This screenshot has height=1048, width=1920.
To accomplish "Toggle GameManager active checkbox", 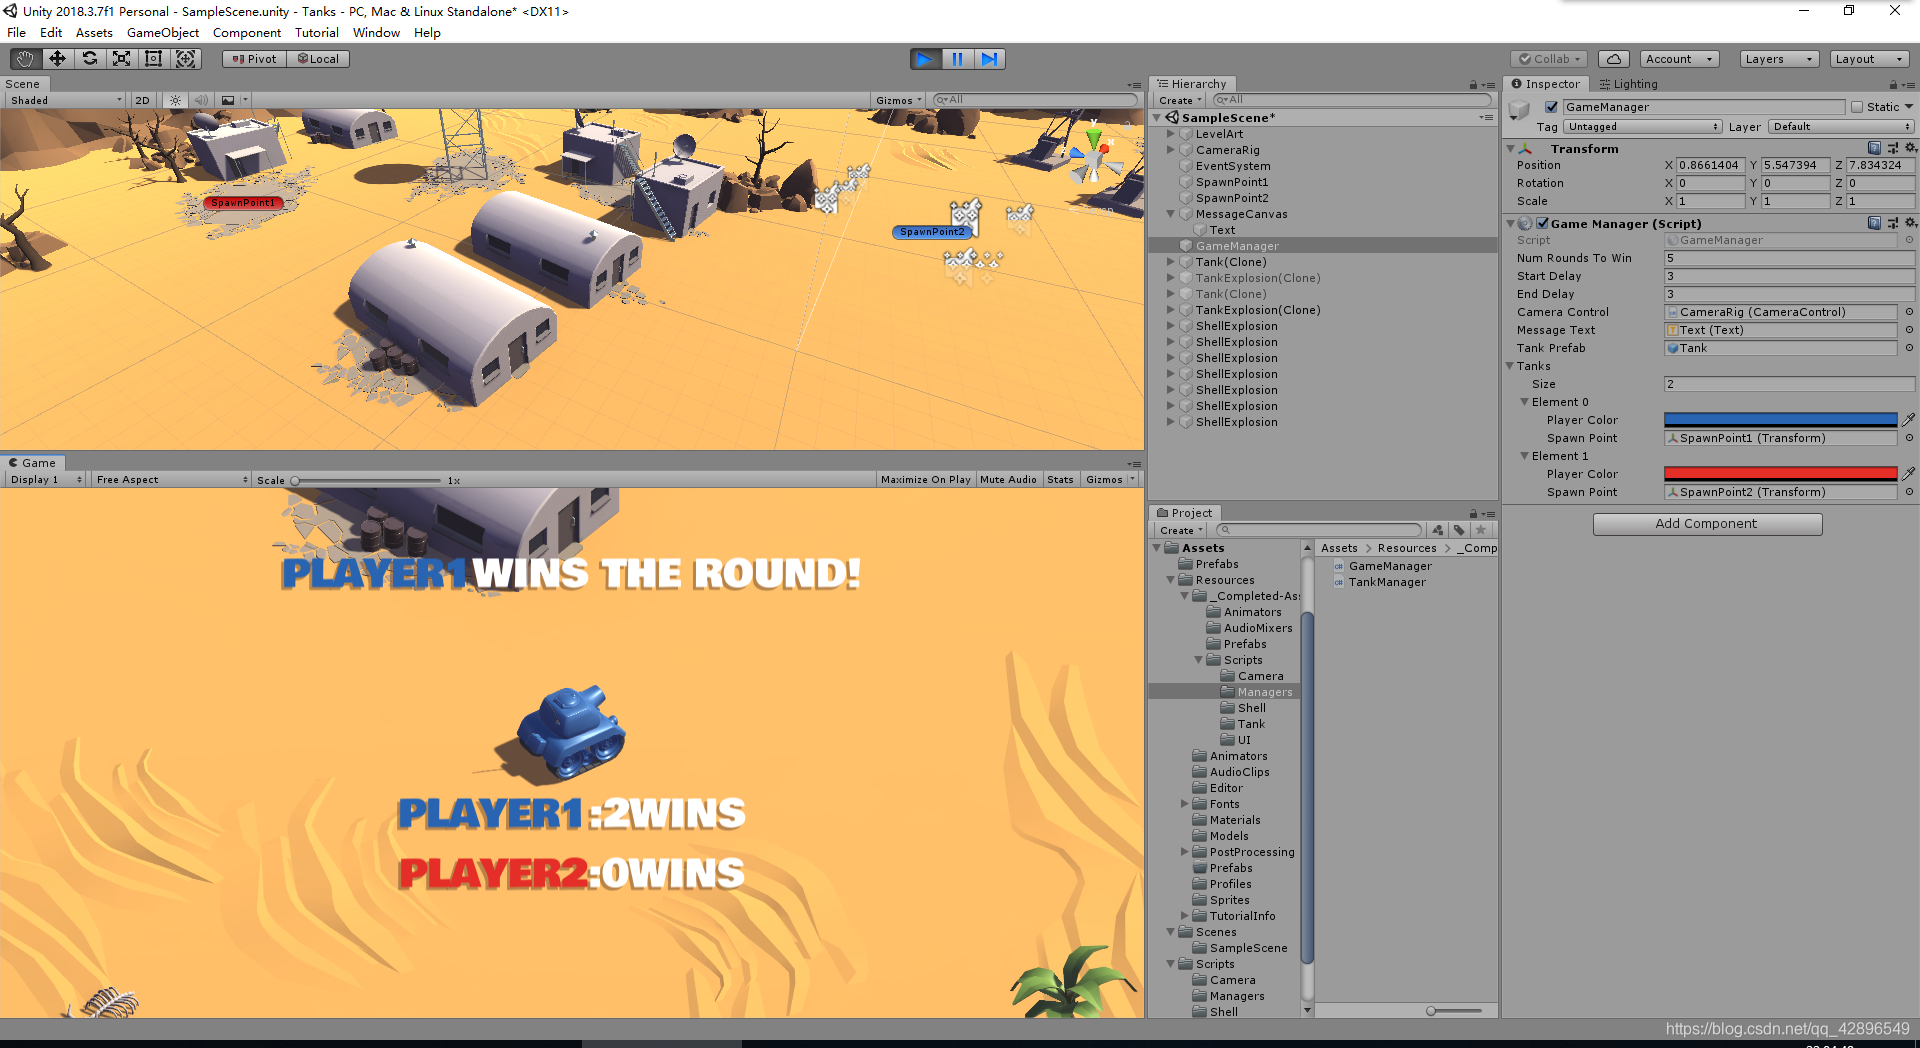I will [1552, 107].
